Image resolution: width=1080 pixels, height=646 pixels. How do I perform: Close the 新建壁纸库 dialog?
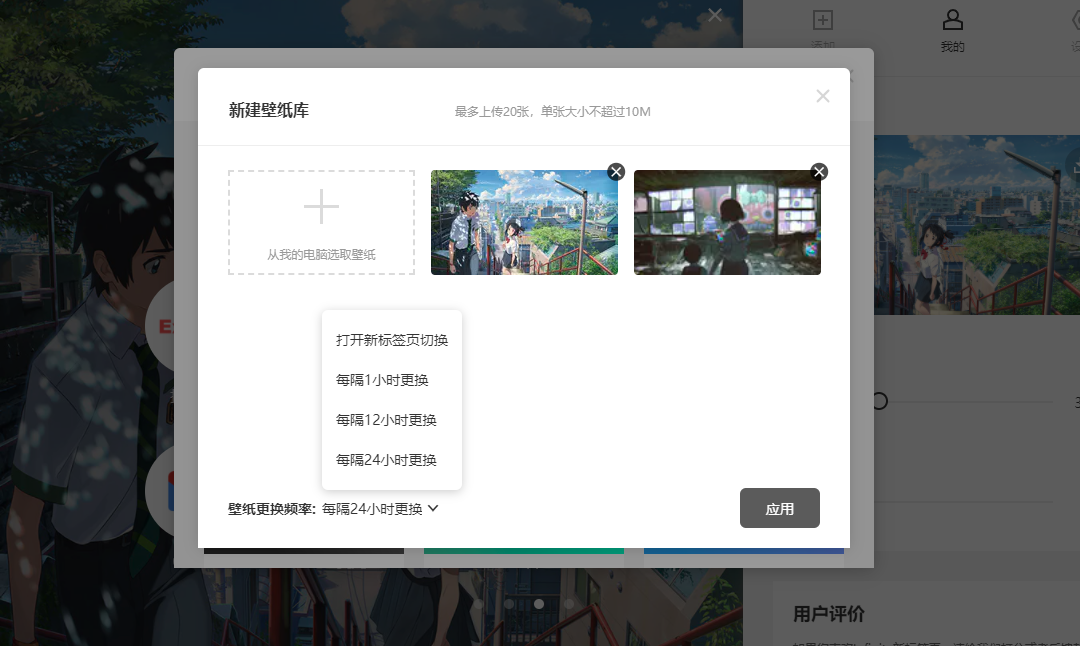tap(823, 95)
